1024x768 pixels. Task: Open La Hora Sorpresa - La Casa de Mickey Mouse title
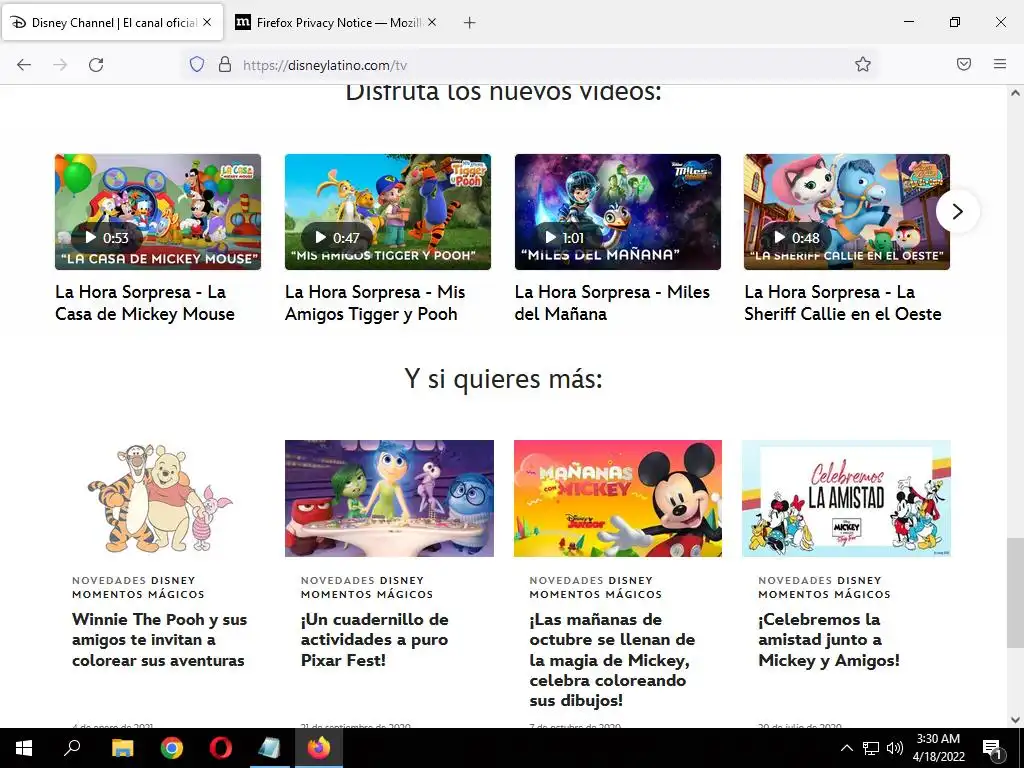click(145, 303)
